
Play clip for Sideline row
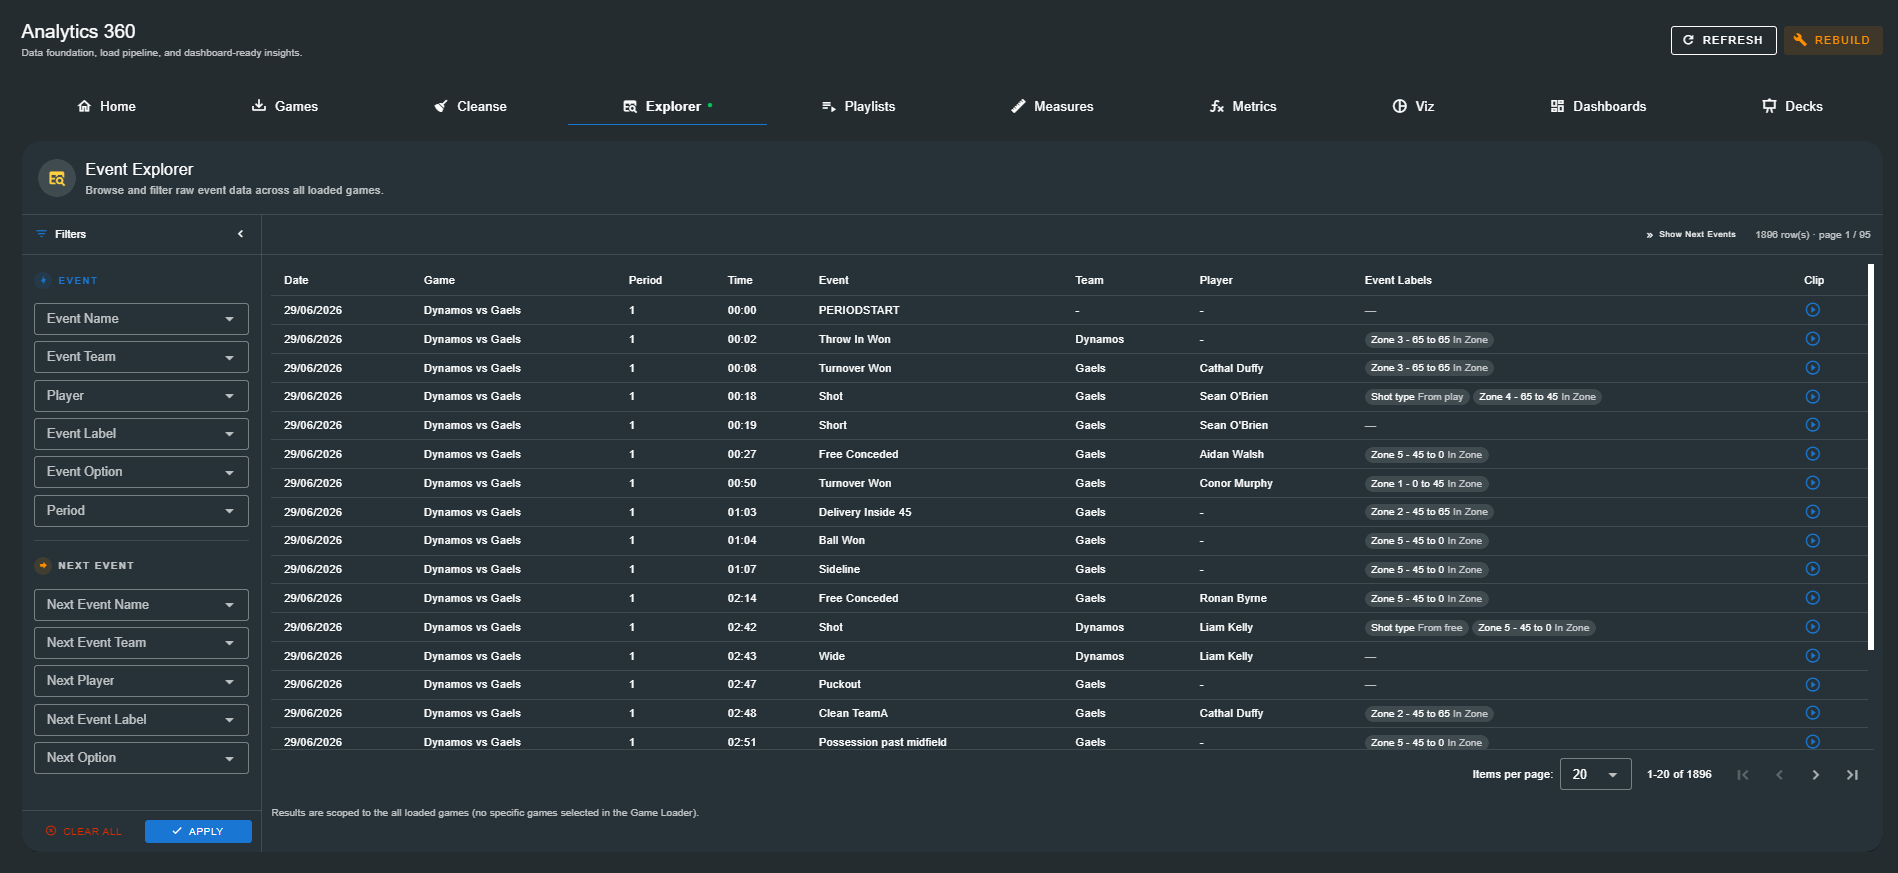[1812, 569]
